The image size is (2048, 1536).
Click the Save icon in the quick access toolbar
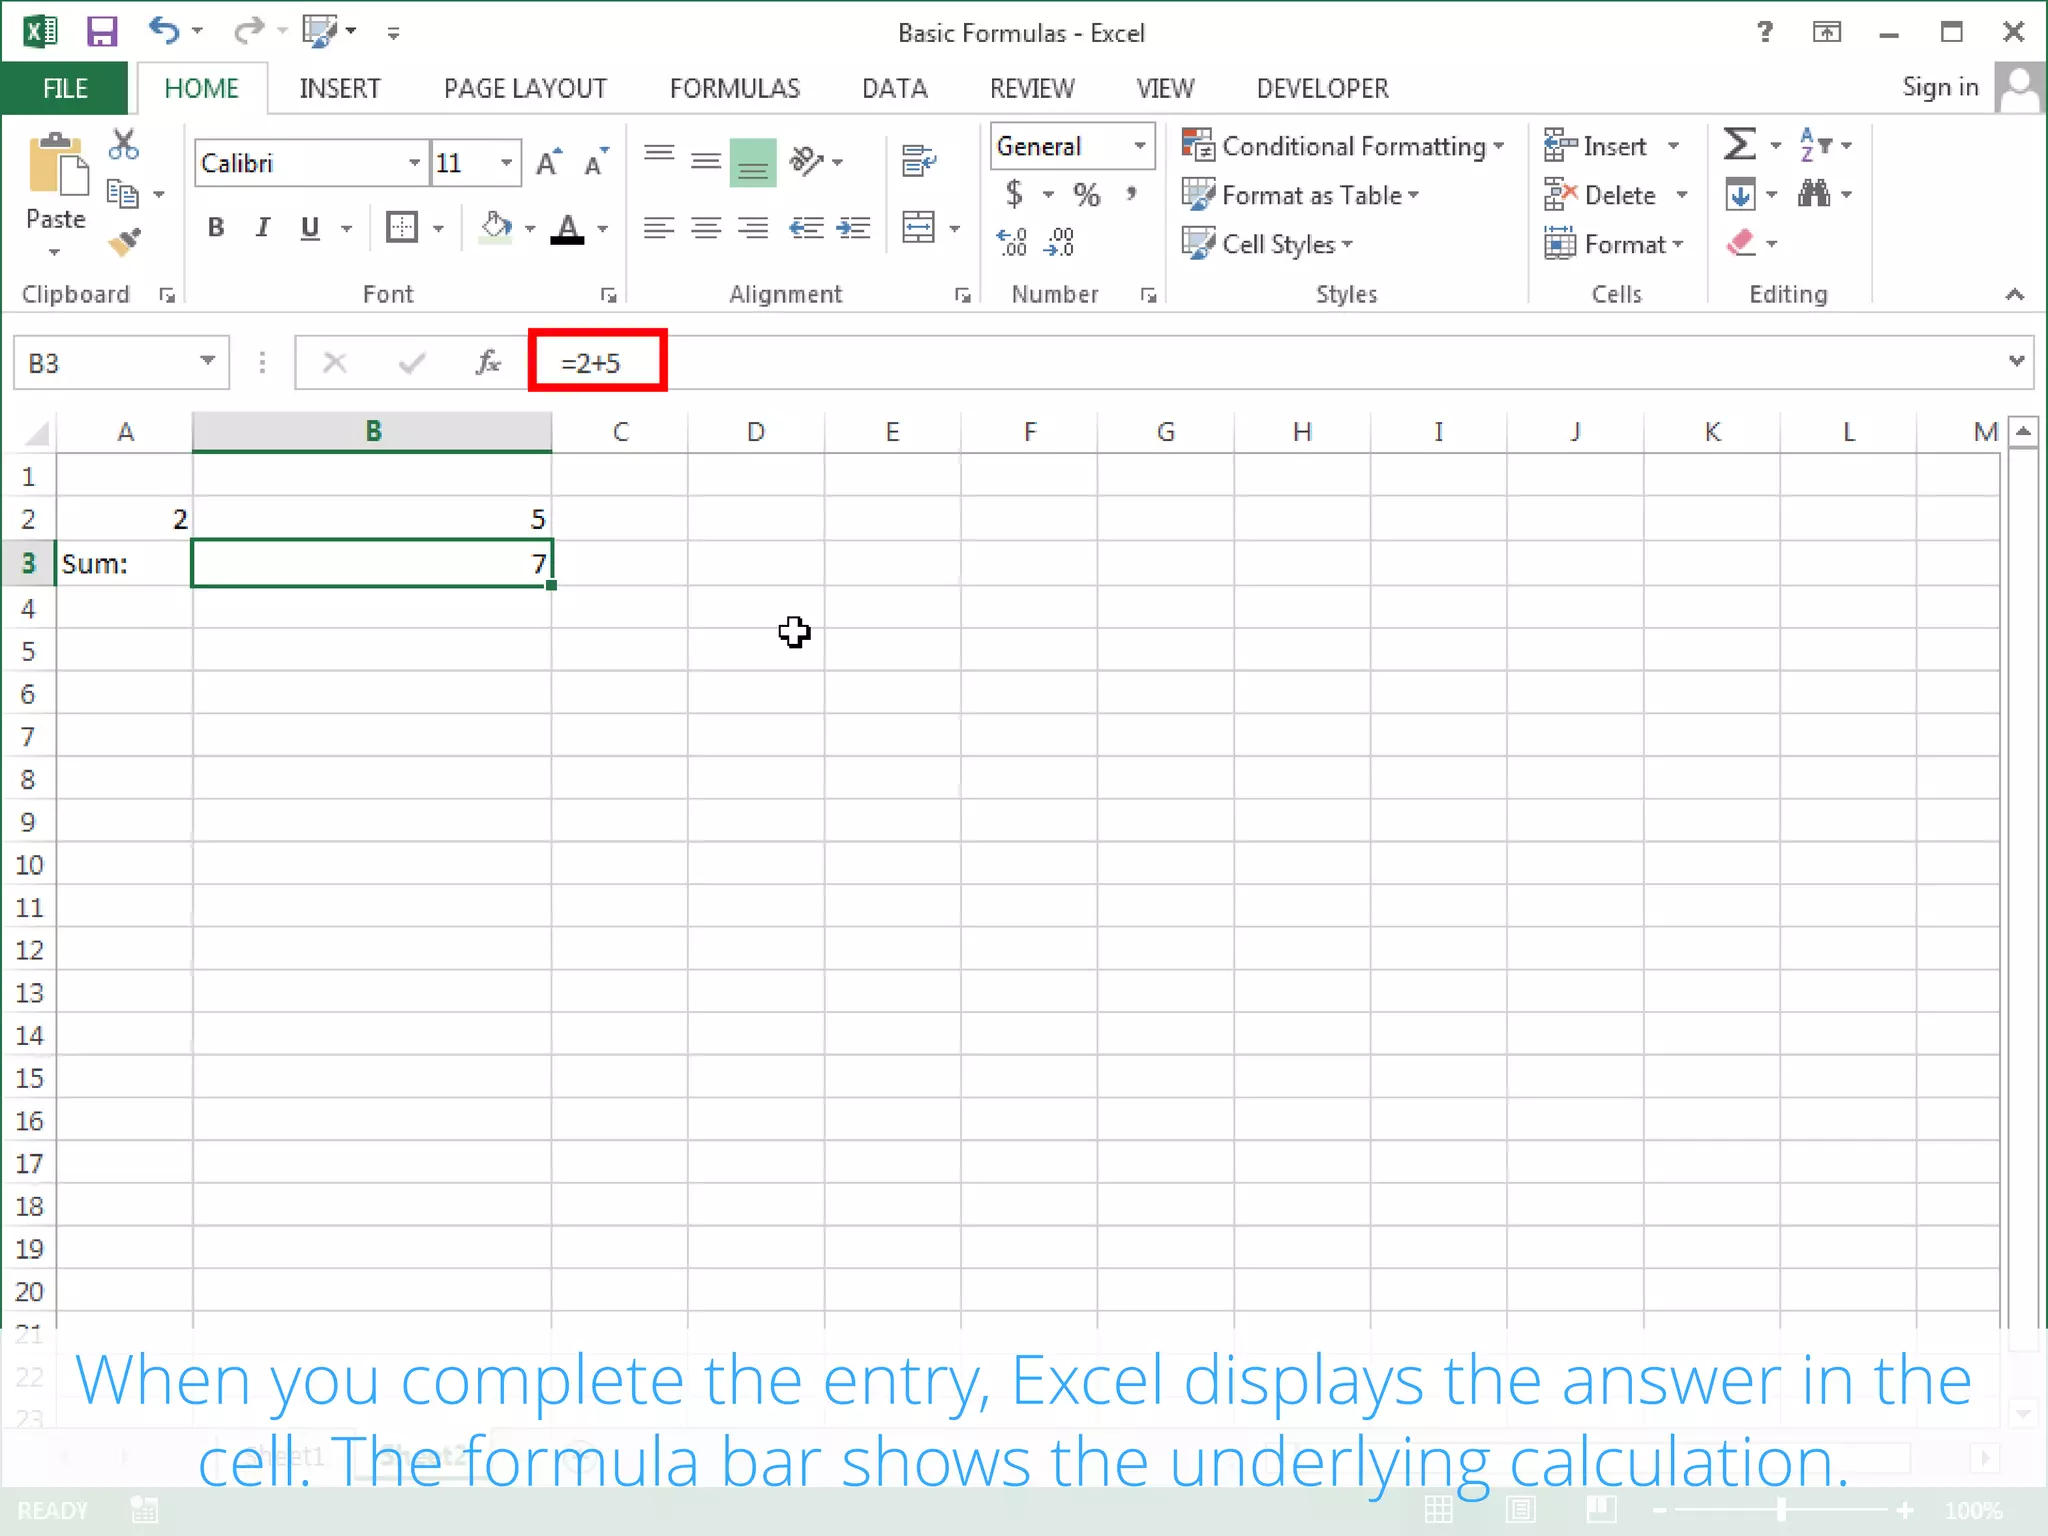click(x=102, y=32)
